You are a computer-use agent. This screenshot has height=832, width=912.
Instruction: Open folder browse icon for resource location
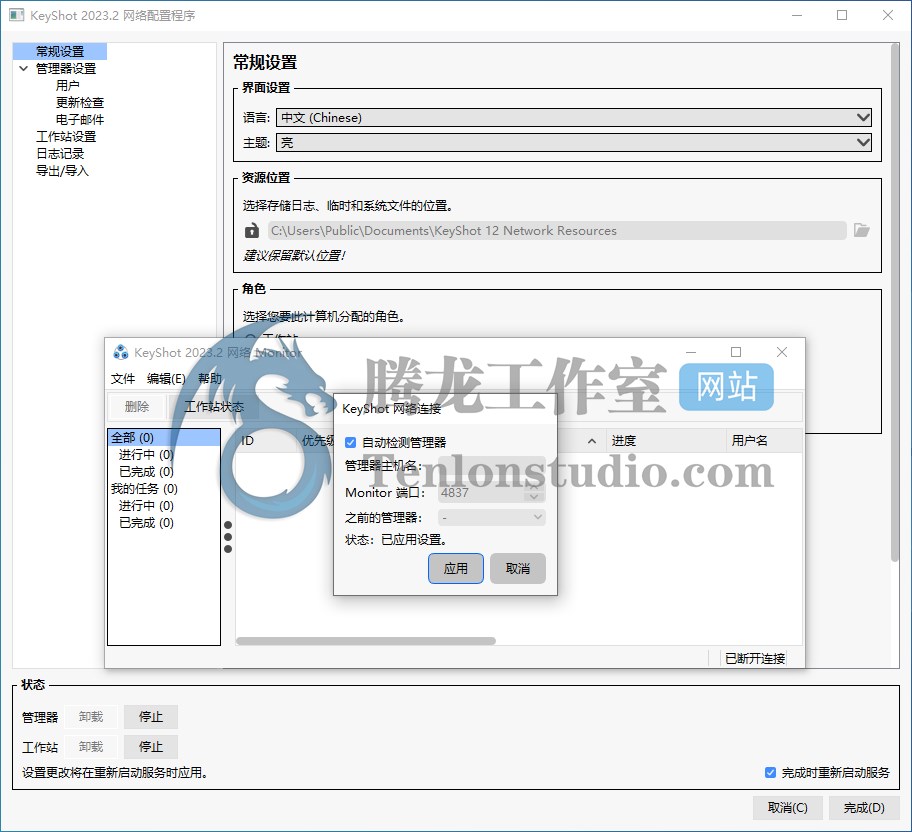[861, 230]
